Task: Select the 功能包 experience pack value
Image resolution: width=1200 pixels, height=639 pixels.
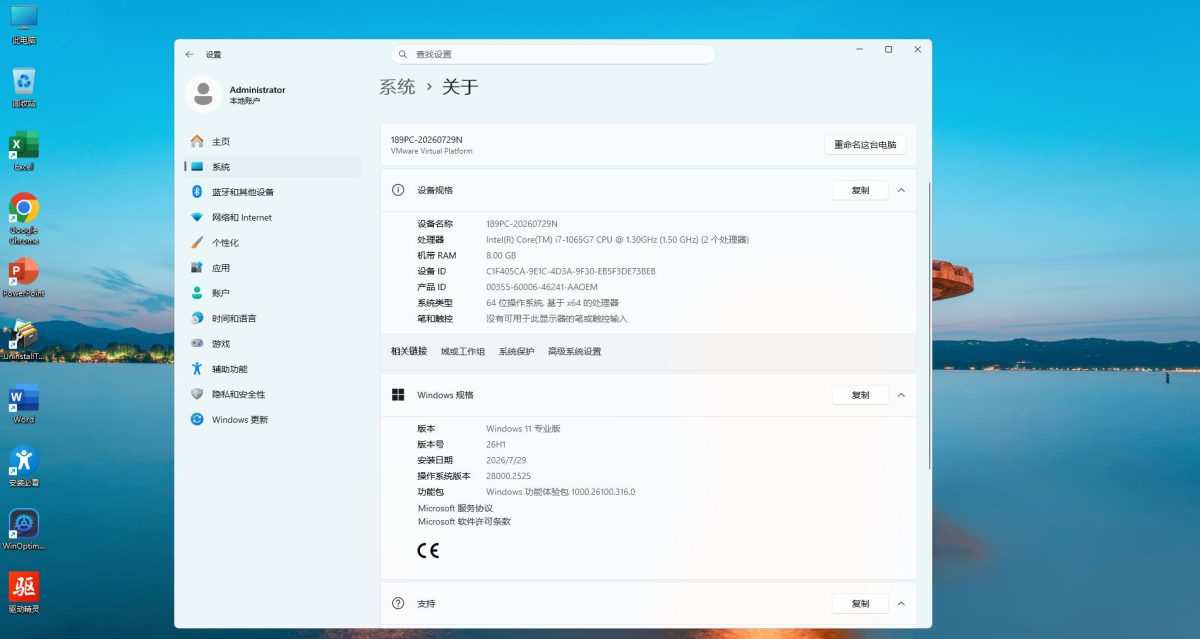Action: pos(560,492)
